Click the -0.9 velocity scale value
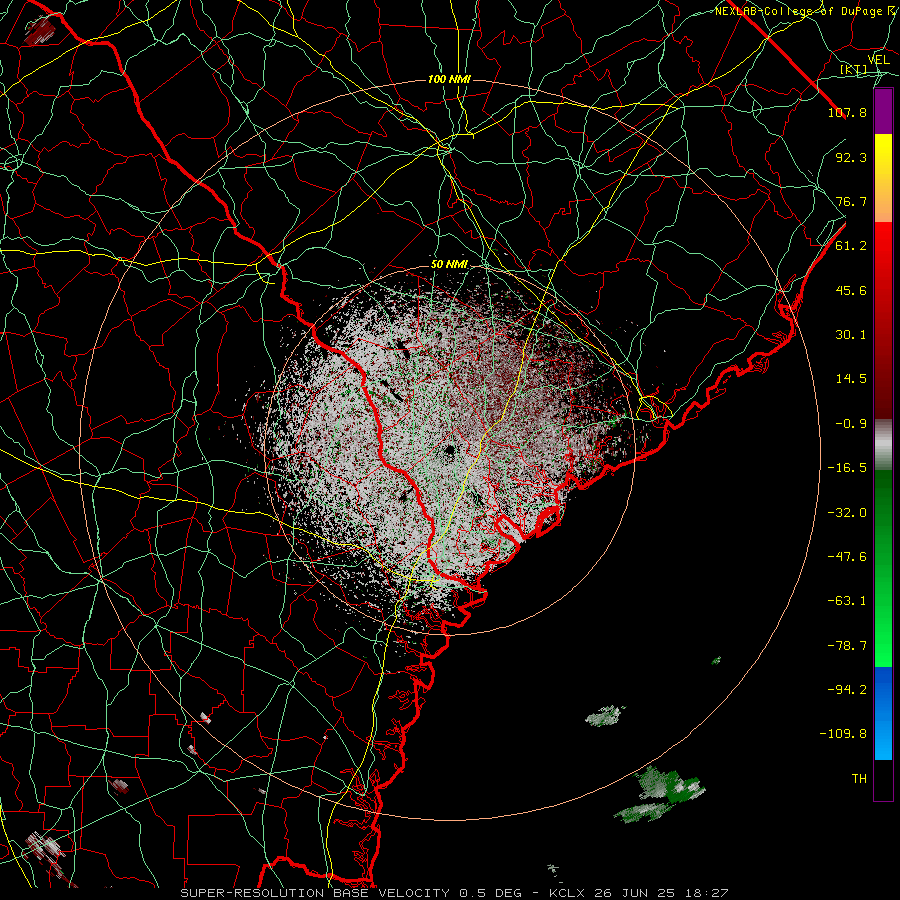The height and width of the screenshot is (900, 900). [851, 424]
